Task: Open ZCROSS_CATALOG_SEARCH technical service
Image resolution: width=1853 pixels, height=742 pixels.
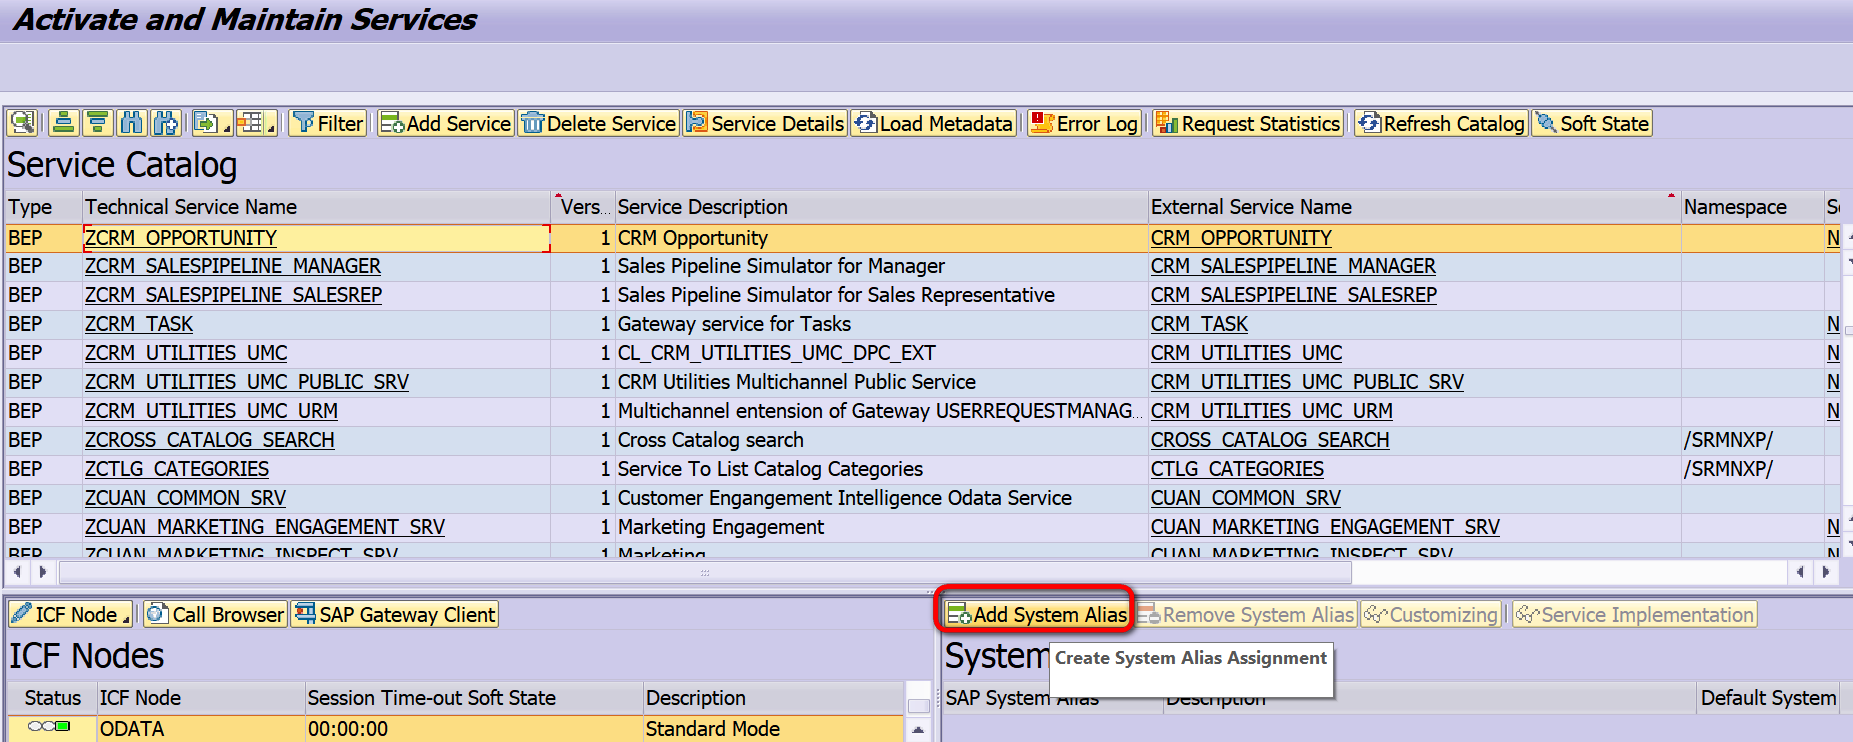Action: coord(210,440)
